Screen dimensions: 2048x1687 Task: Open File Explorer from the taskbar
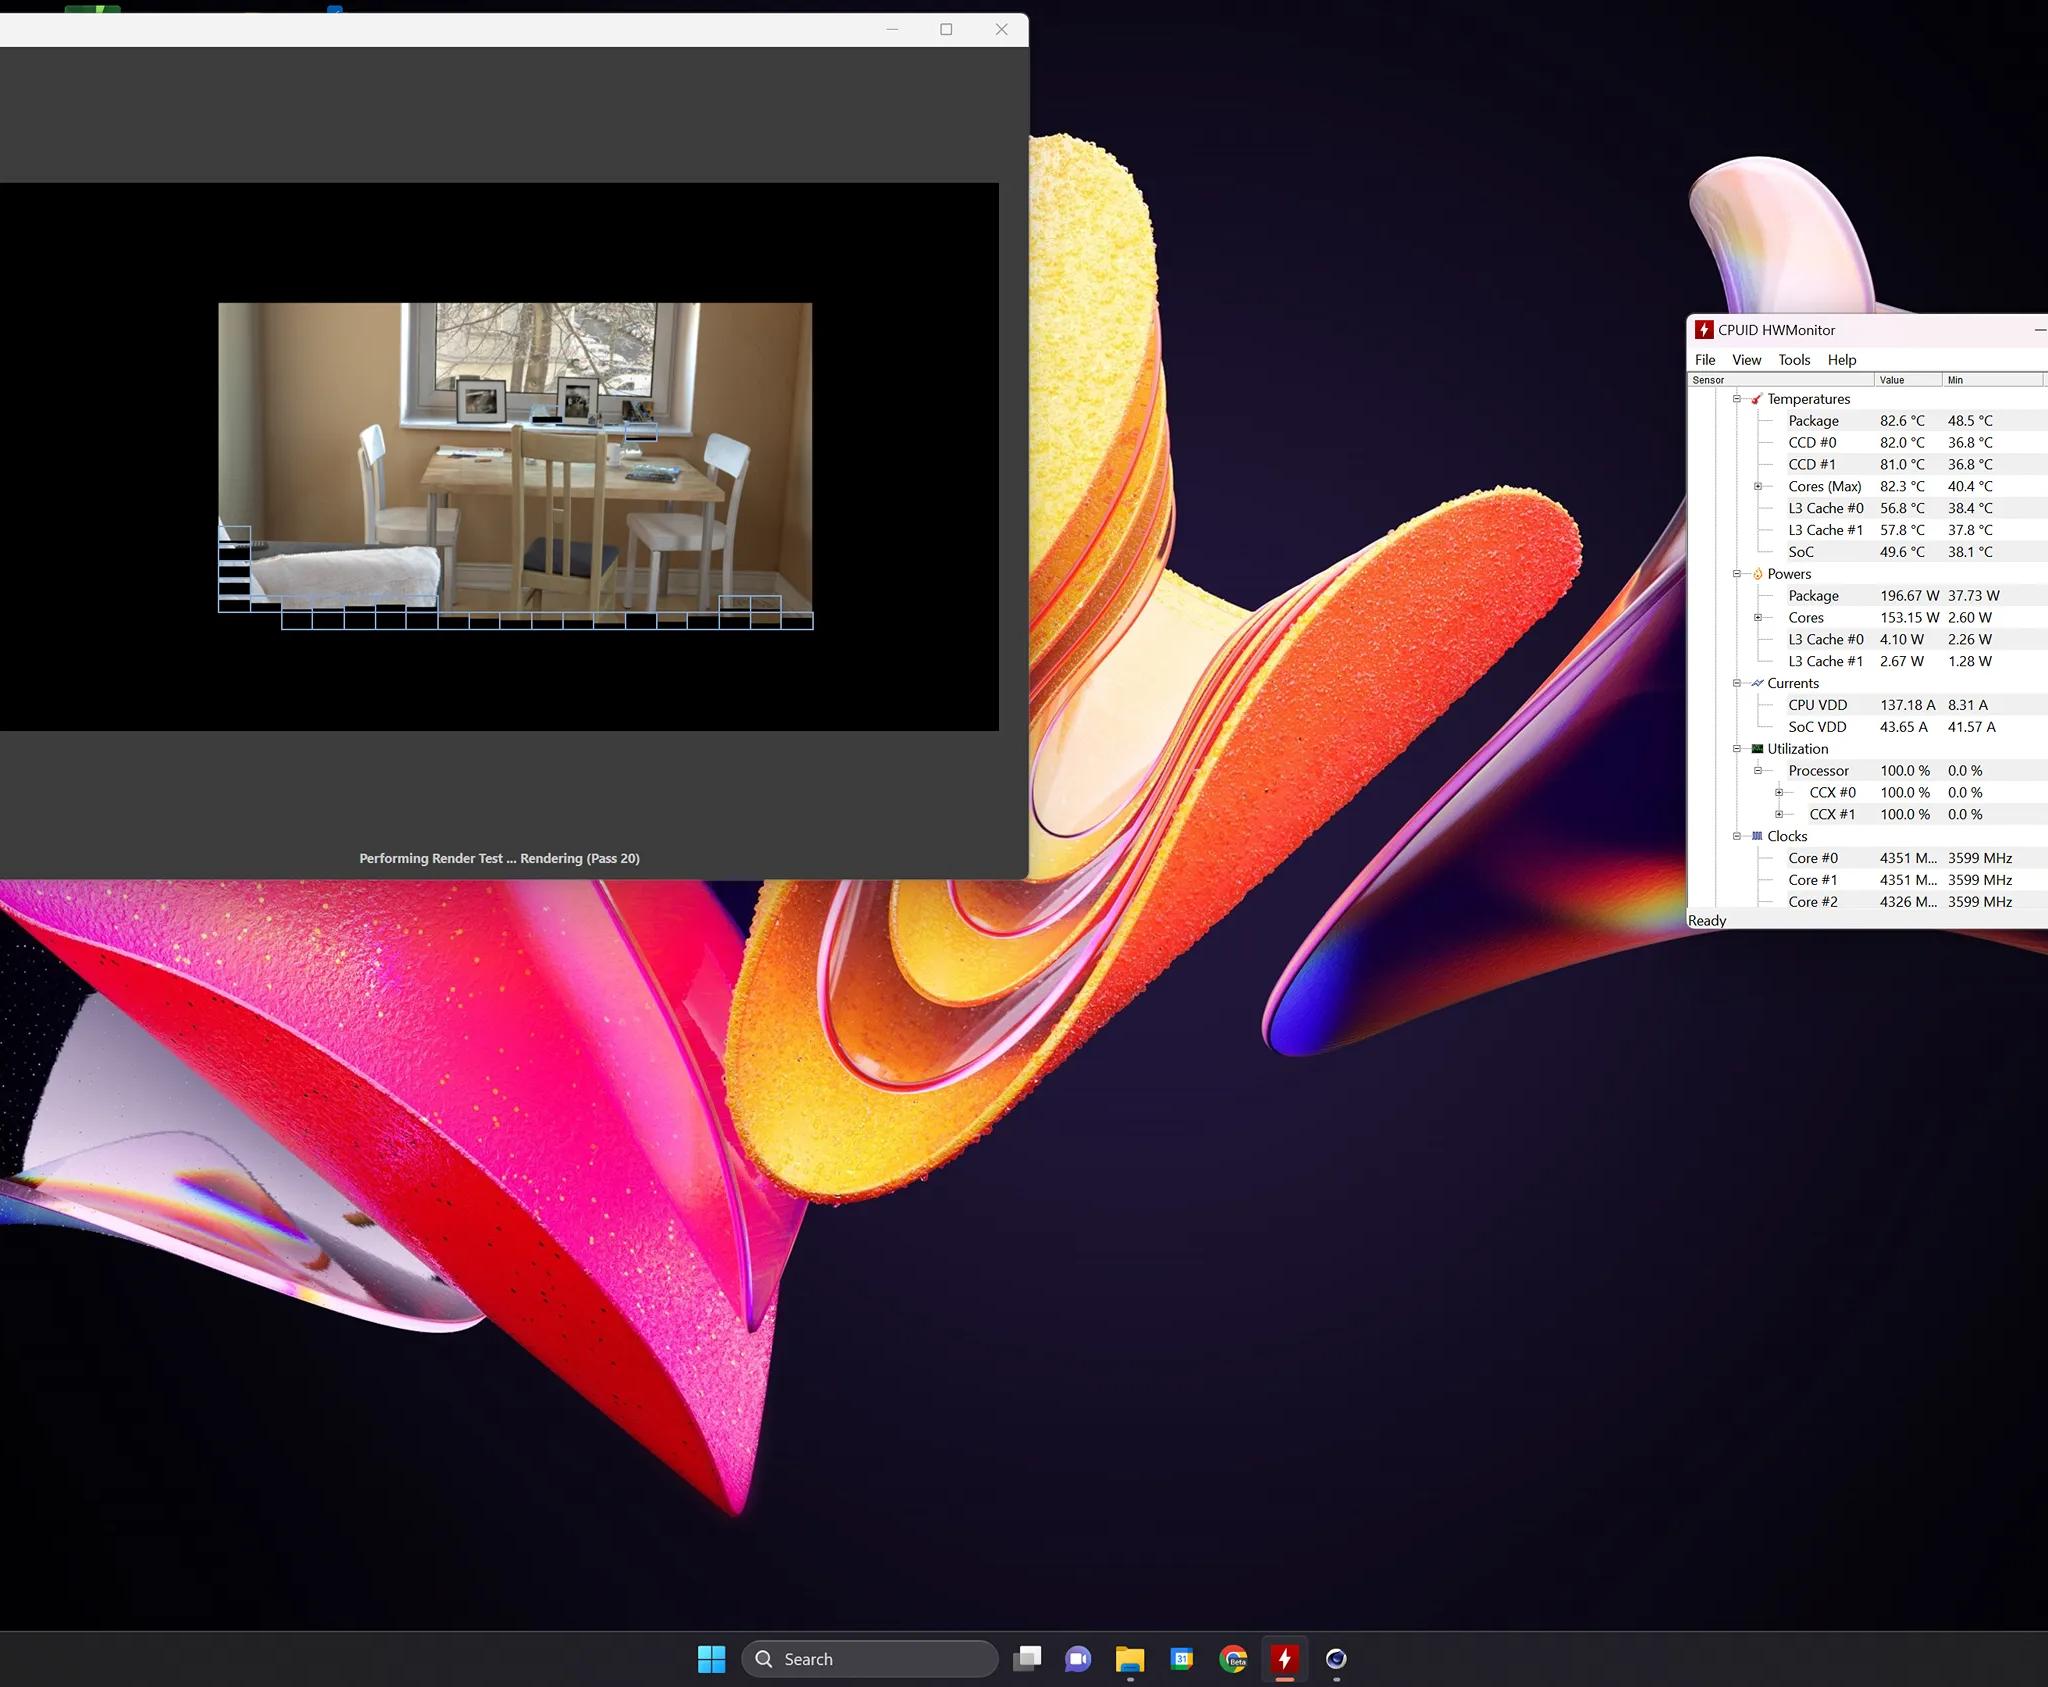point(1130,1659)
